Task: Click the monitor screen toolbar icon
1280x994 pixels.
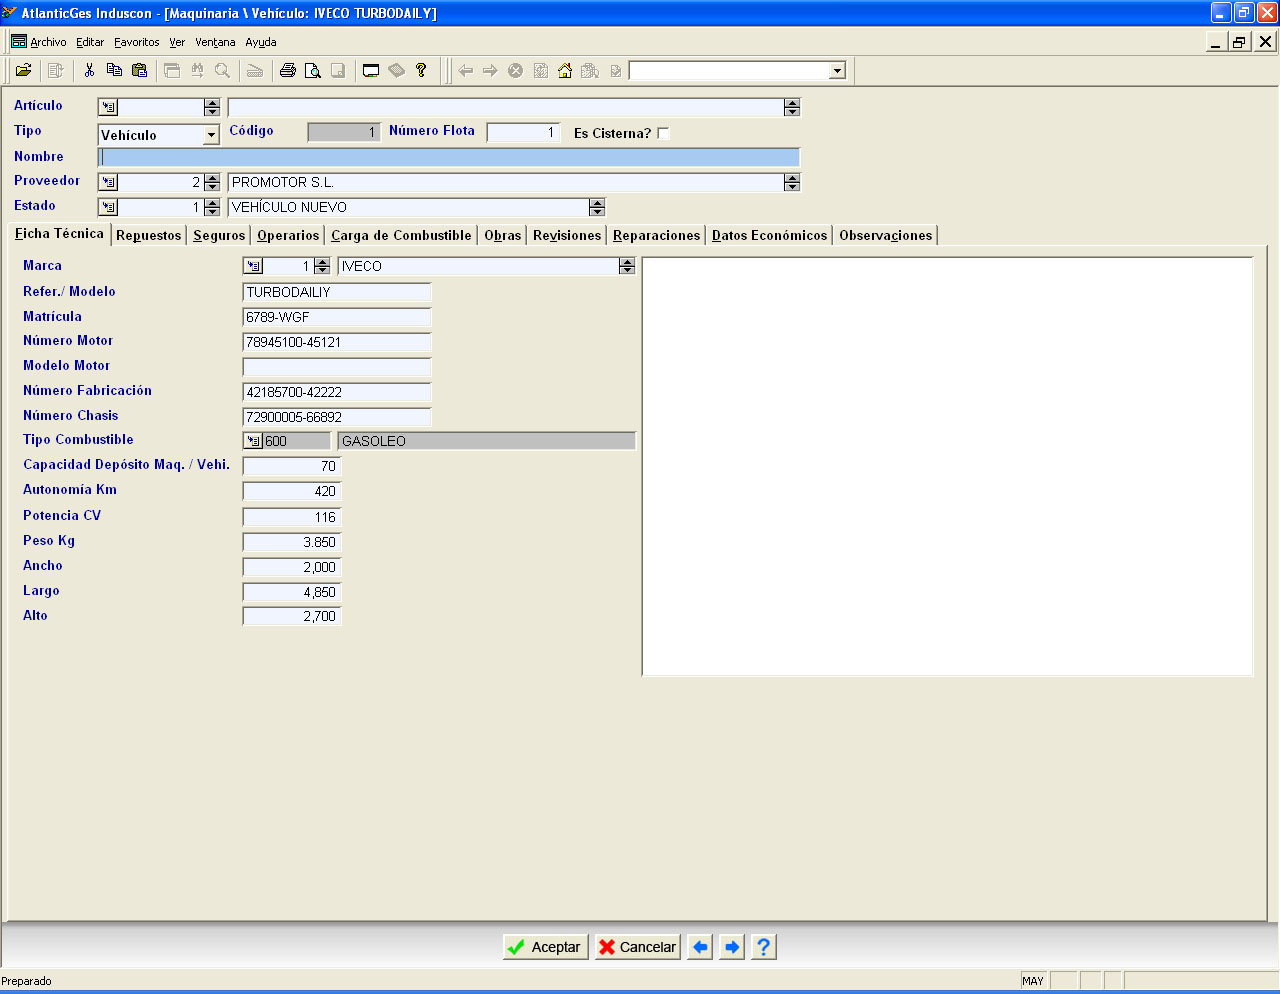Action: (x=371, y=70)
